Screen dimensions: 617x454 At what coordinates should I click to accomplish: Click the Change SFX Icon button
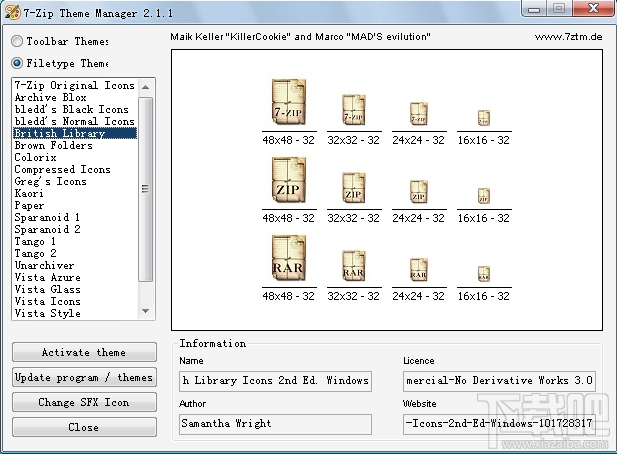click(84, 402)
